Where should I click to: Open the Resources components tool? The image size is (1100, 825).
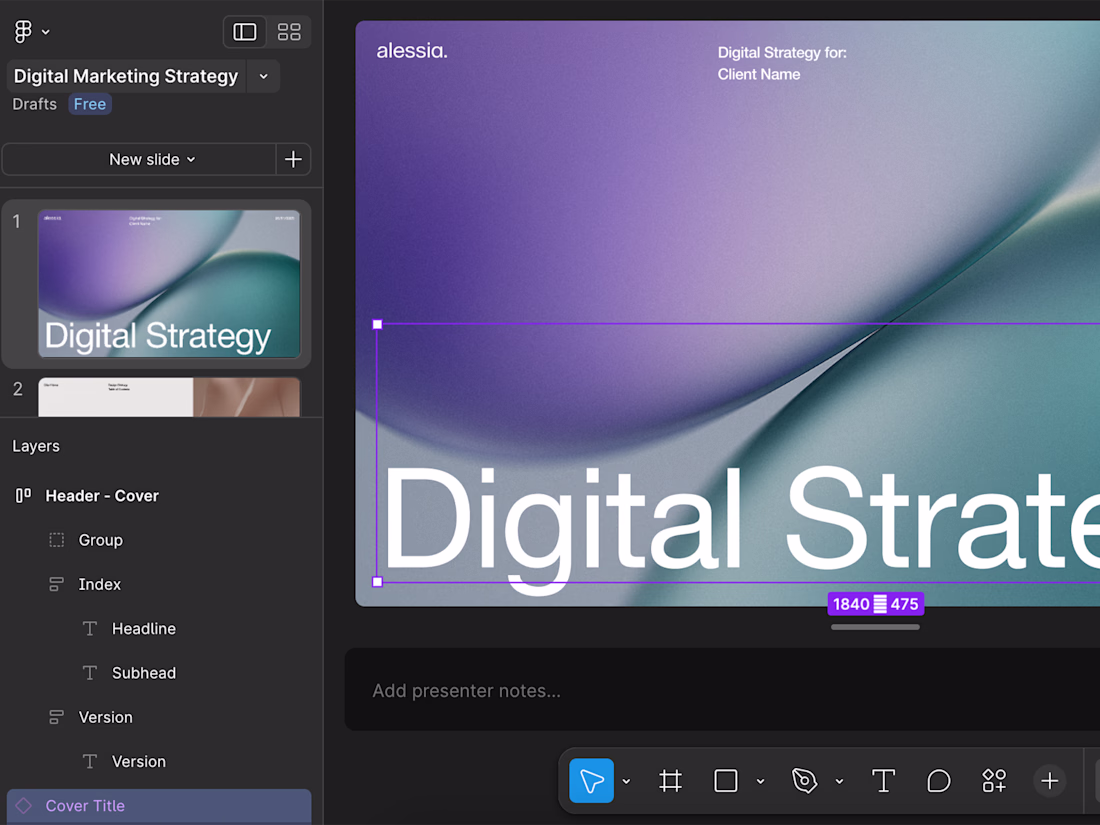[x=994, y=781]
